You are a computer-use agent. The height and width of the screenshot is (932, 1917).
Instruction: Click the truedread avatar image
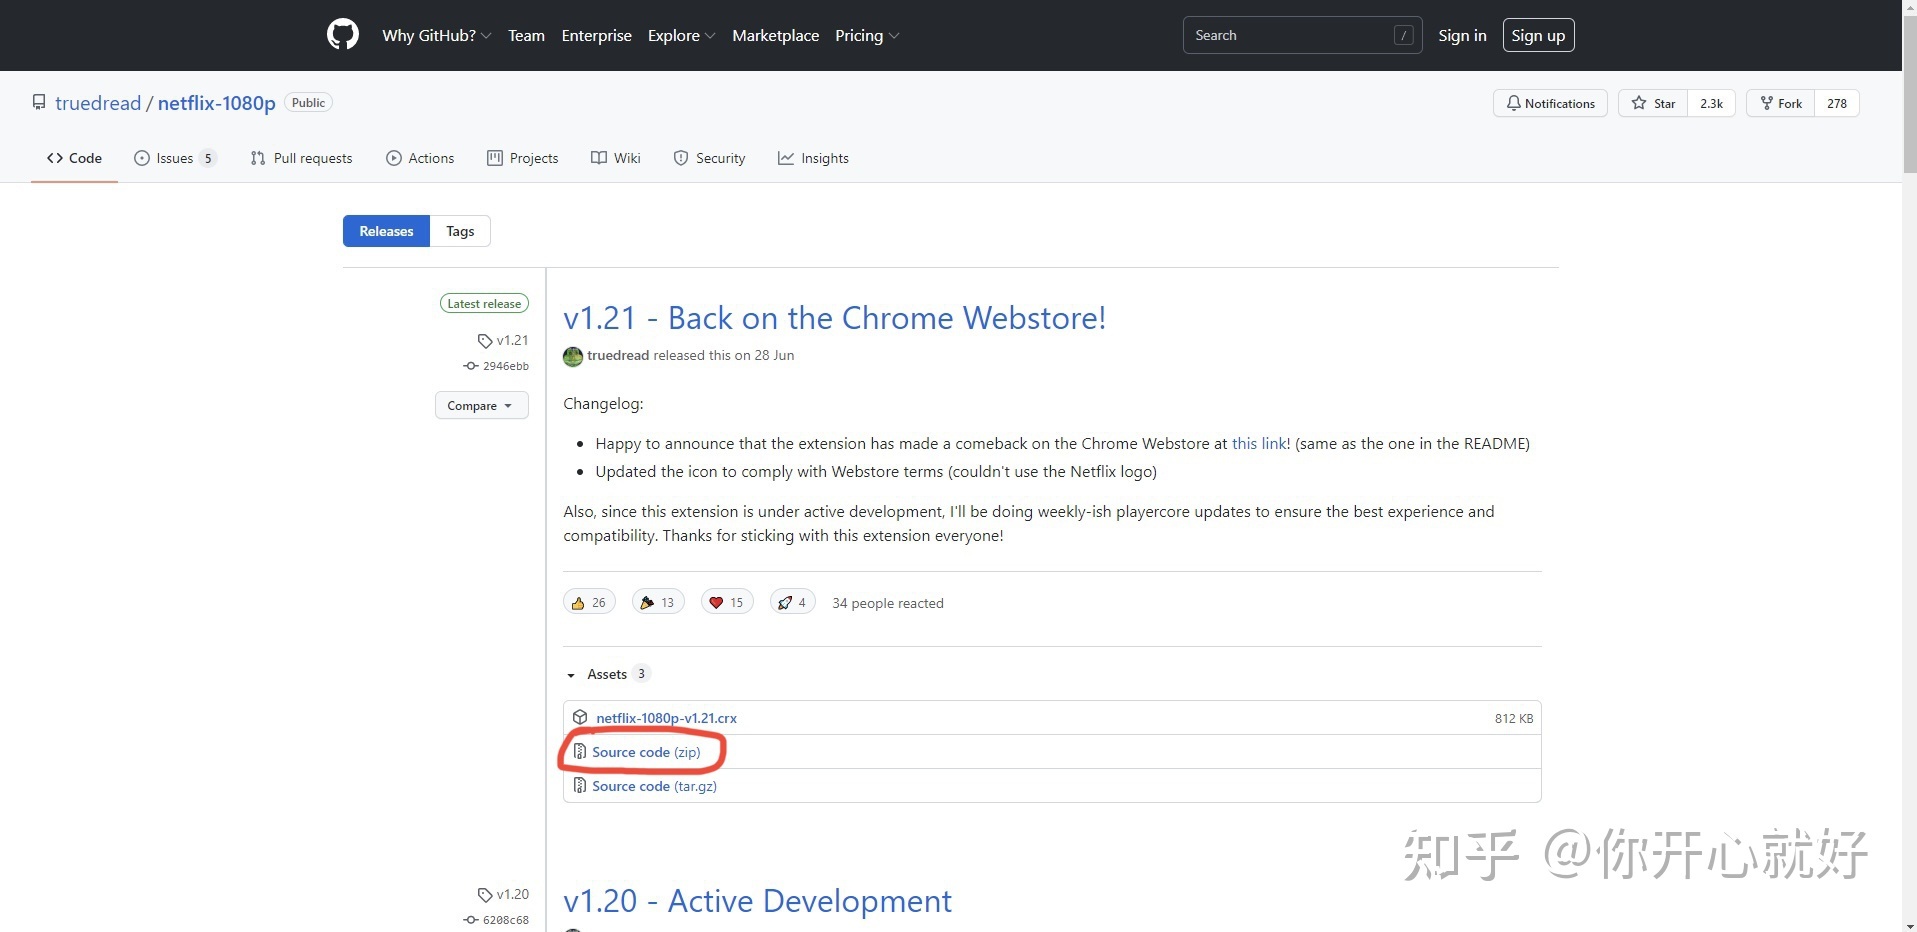573,356
